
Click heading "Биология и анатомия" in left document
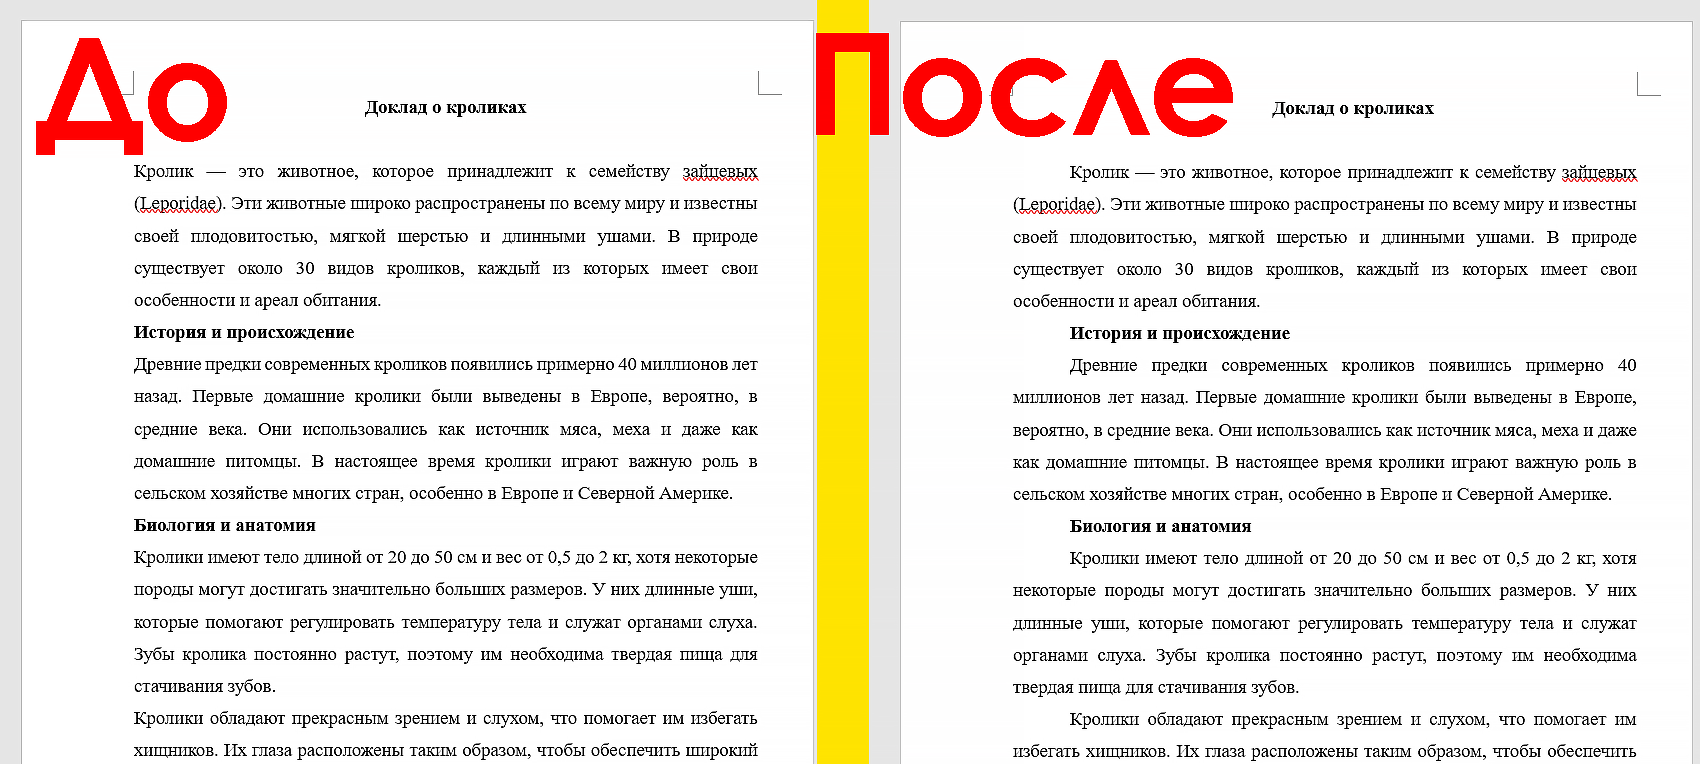225,525
